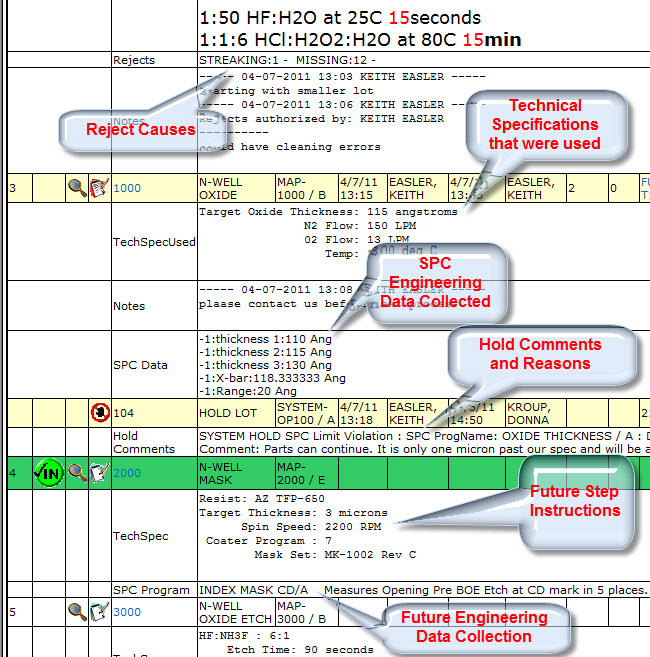
Task: Open the edit notes icon for step 1000
Action: click(98, 188)
